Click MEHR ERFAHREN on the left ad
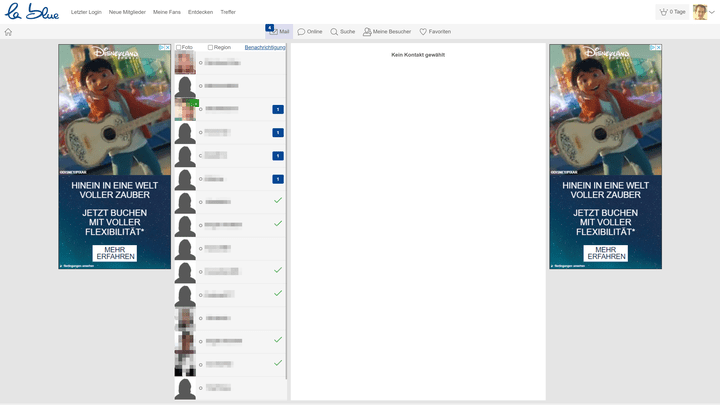Image resolution: width=720 pixels, height=405 pixels. 115,253
